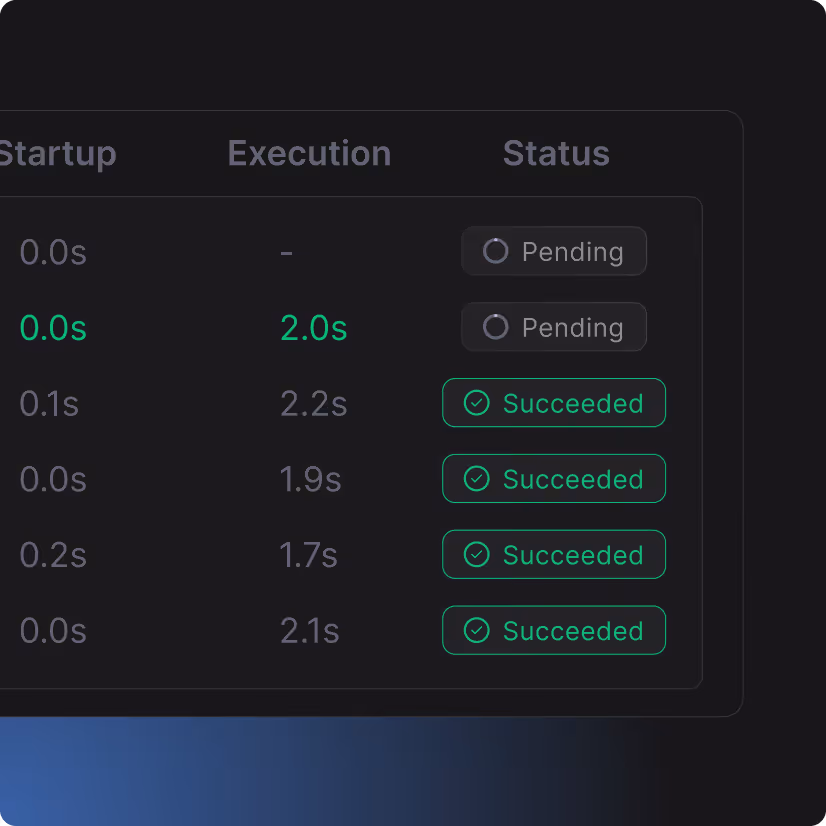Select the 2.1s execution value
Viewport: 826px width, 826px height.
pyautogui.click(x=309, y=631)
